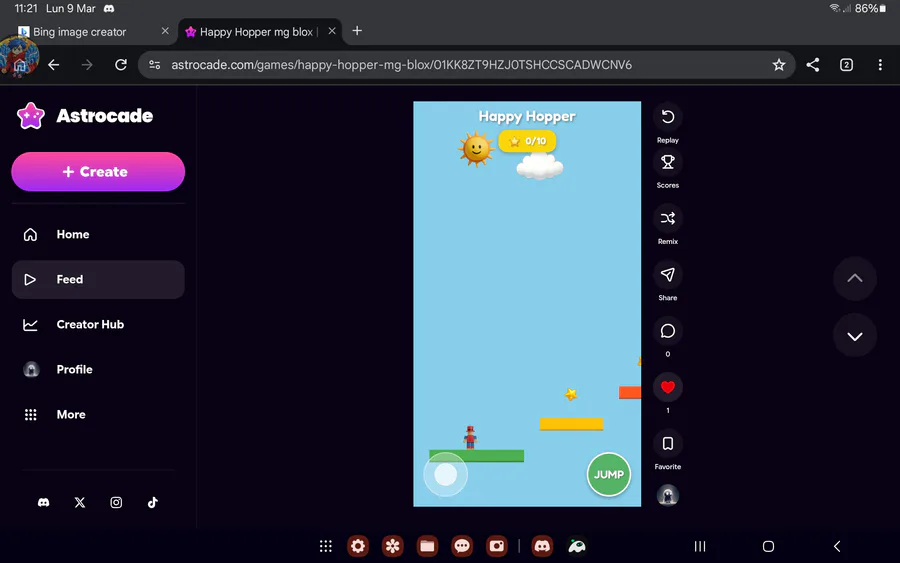Viewport: 900px width, 563px height.
Task: Click the Happy Hopper game title
Action: click(x=527, y=117)
